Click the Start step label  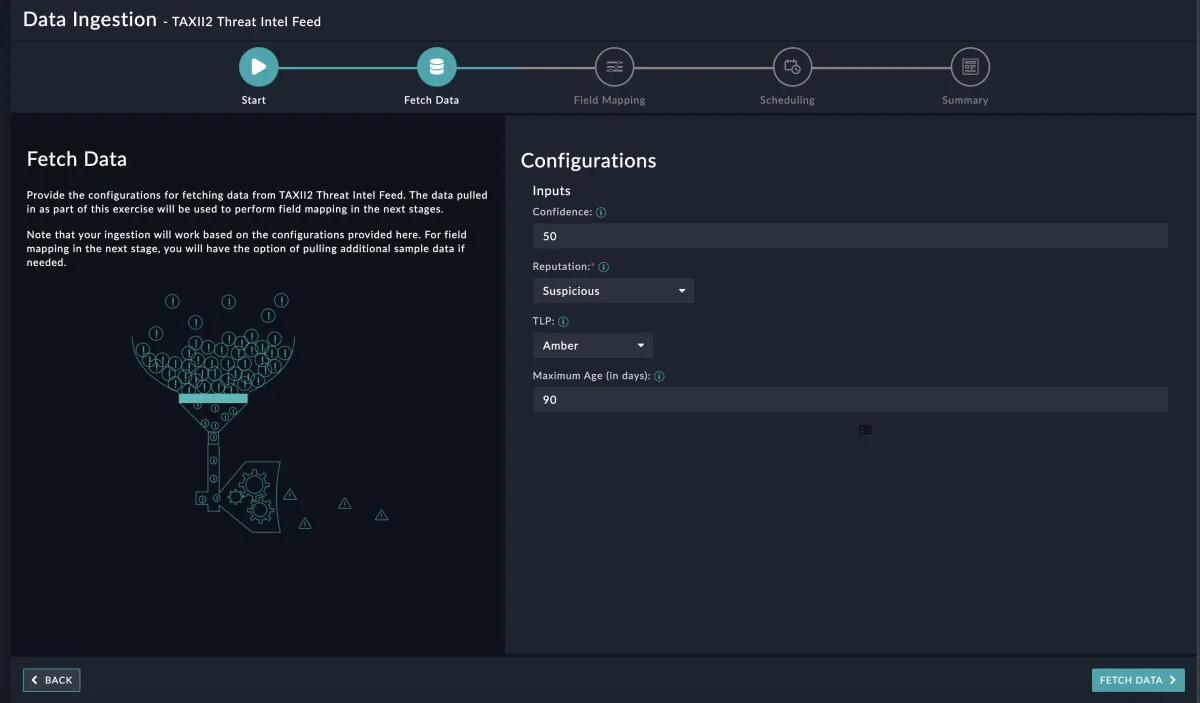pos(254,100)
